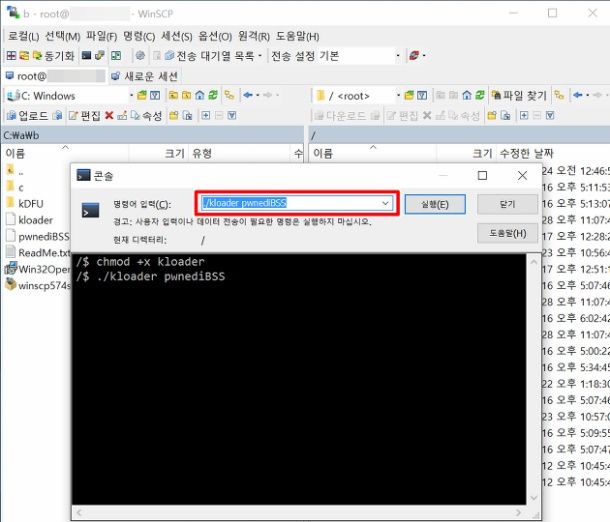Image resolution: width=610 pixels, height=522 pixels.
Task: Click the 실행(E) execute button
Action: tap(435, 204)
